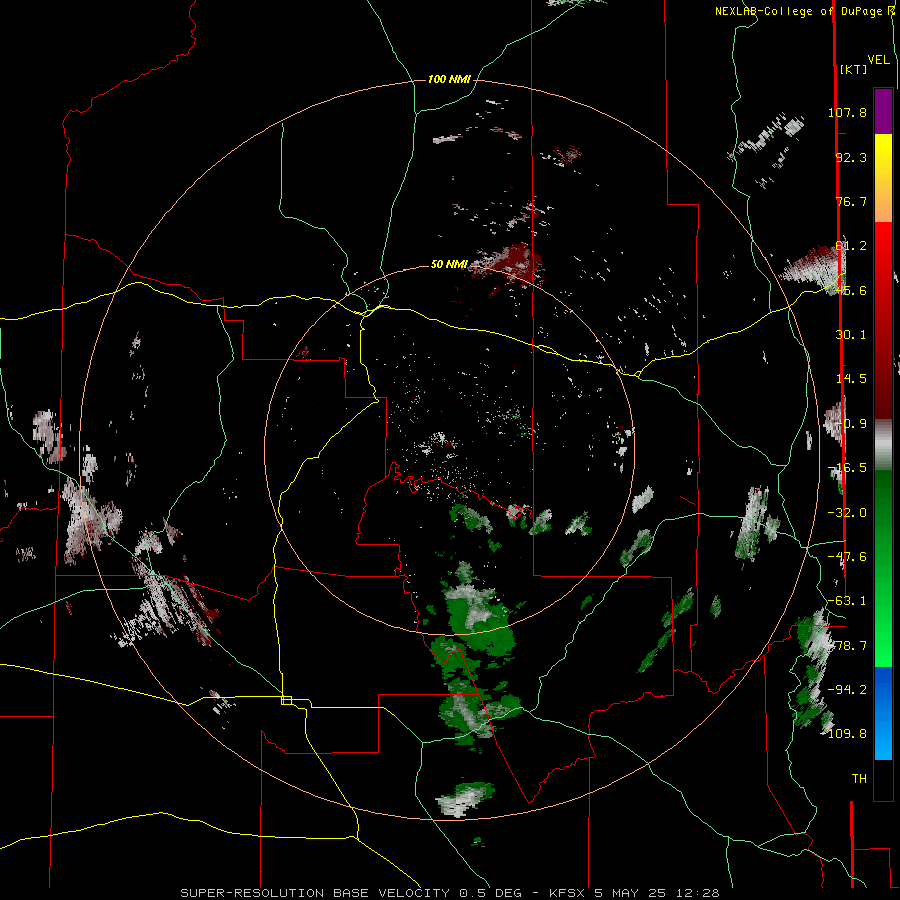The width and height of the screenshot is (900, 900).
Task: Click the 14.5 velocity scale value
Action: 851,379
